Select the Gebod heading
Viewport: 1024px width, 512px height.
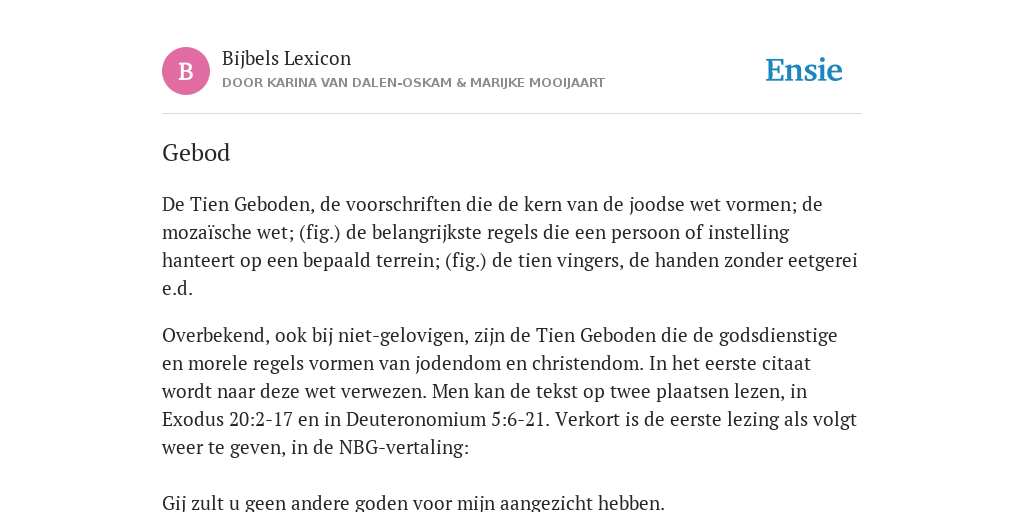196,153
